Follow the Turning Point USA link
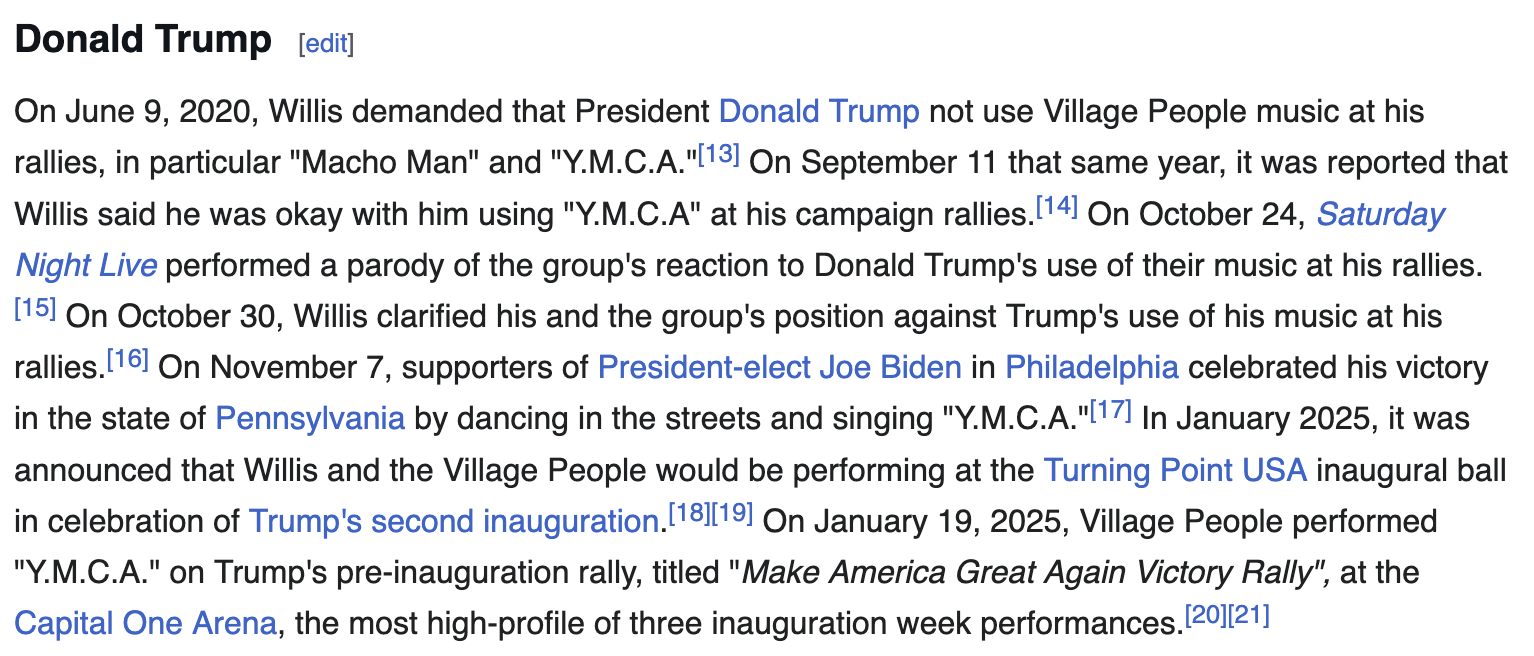This screenshot has height=656, width=1534. coord(1175,470)
